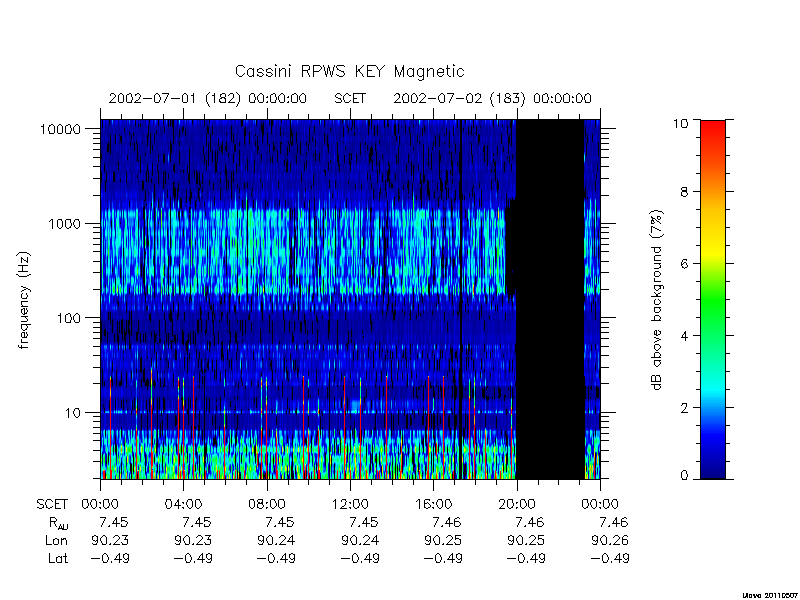Click the 16:00 time tick label
This screenshot has width=800, height=600.
[x=433, y=505]
